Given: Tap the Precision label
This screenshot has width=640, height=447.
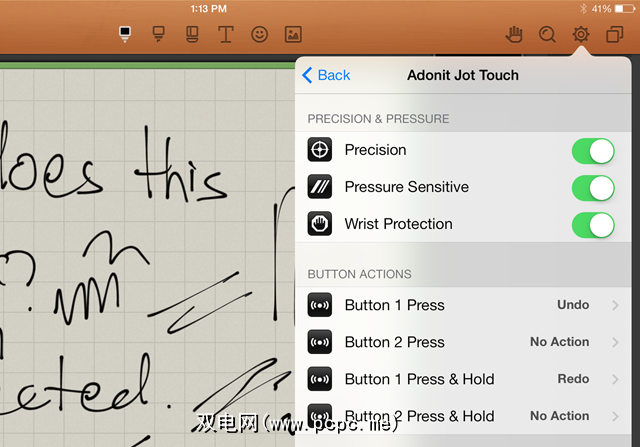Looking at the screenshot, I should (x=376, y=150).
